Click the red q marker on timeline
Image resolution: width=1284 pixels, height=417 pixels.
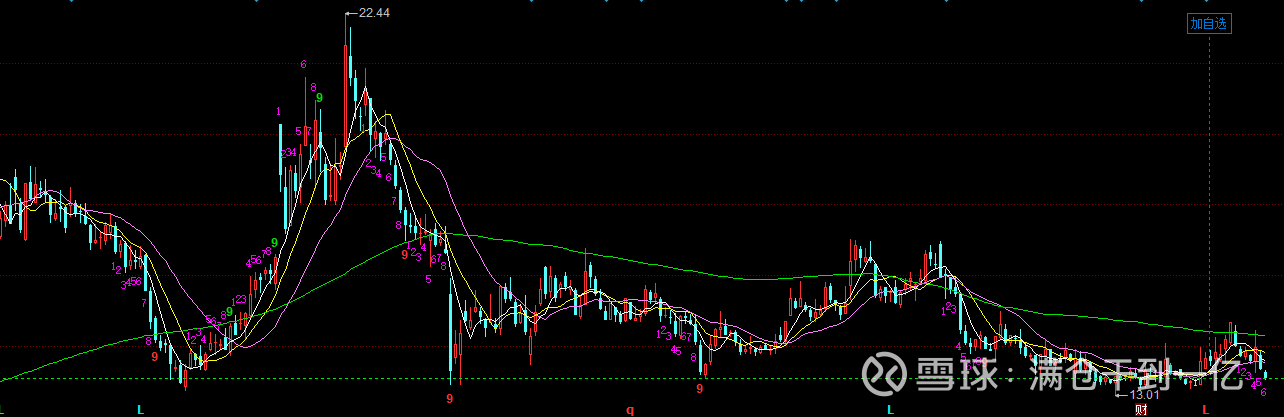pos(630,410)
